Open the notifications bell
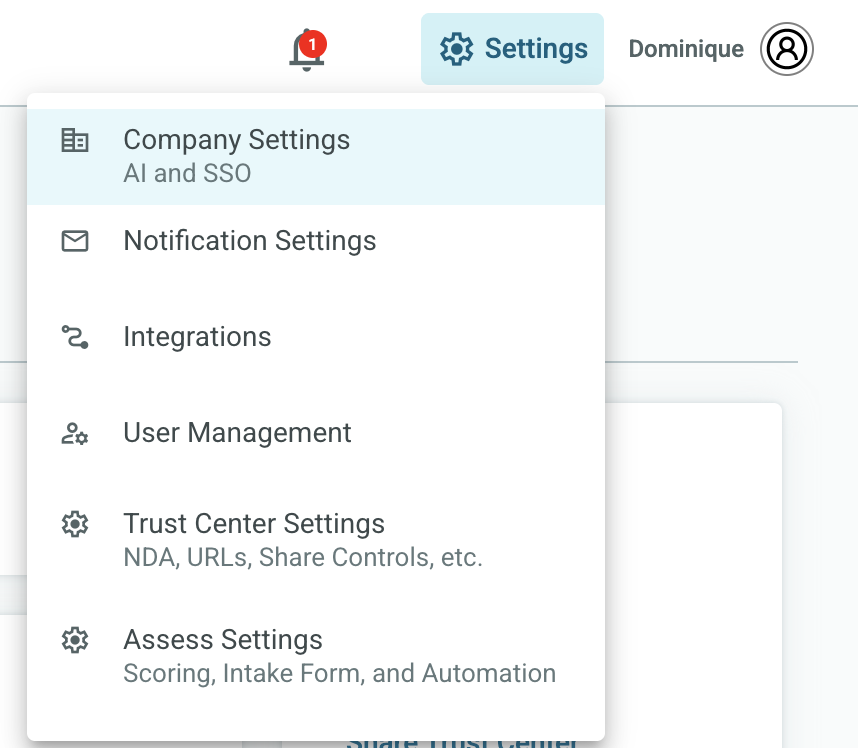 coord(306,50)
